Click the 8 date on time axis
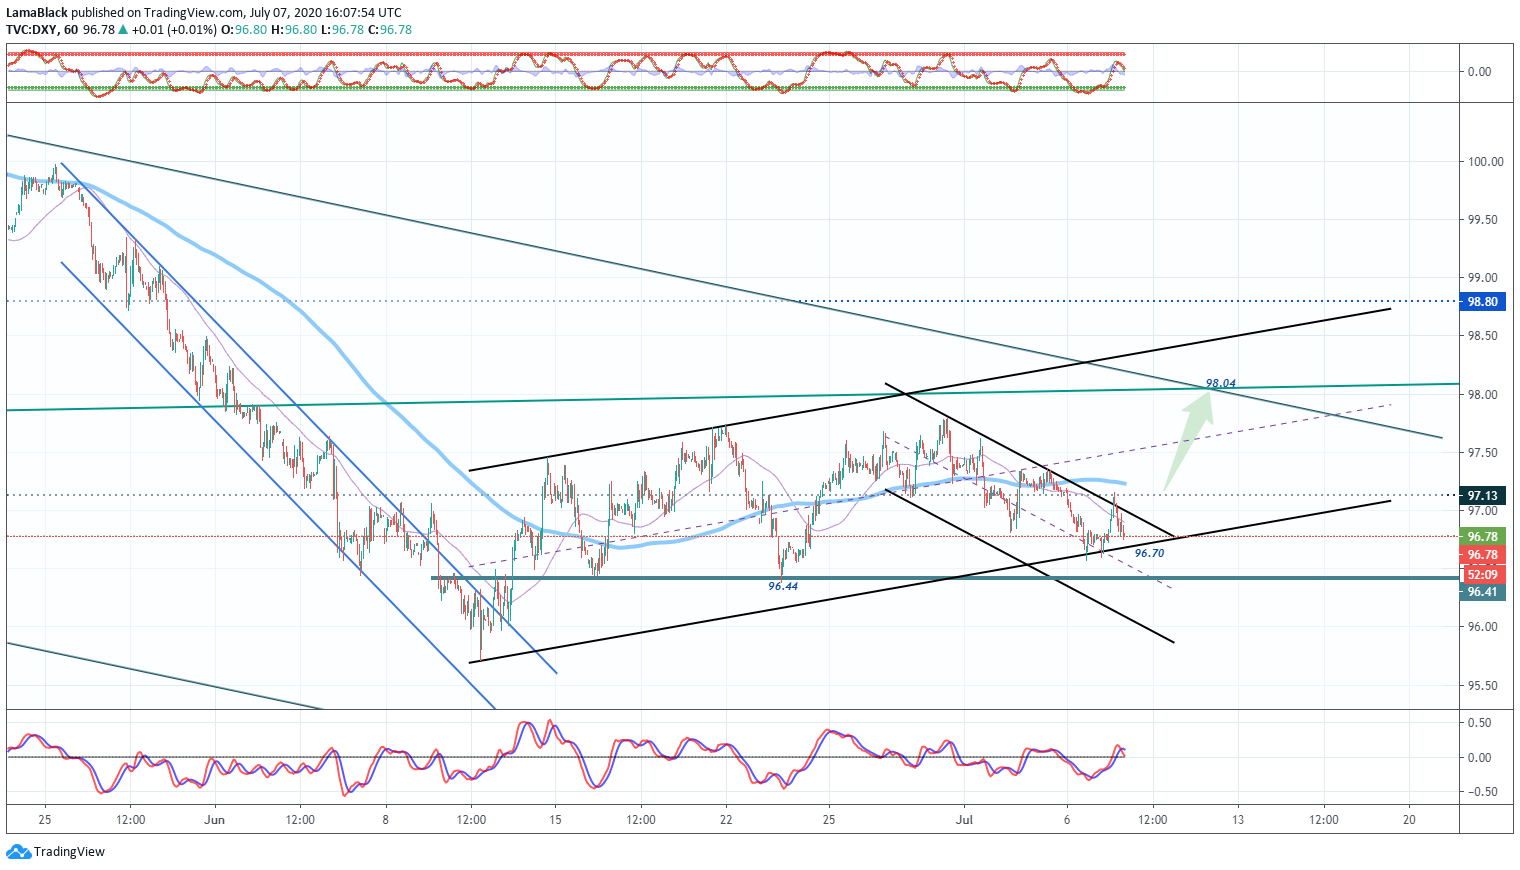 pyautogui.click(x=385, y=820)
